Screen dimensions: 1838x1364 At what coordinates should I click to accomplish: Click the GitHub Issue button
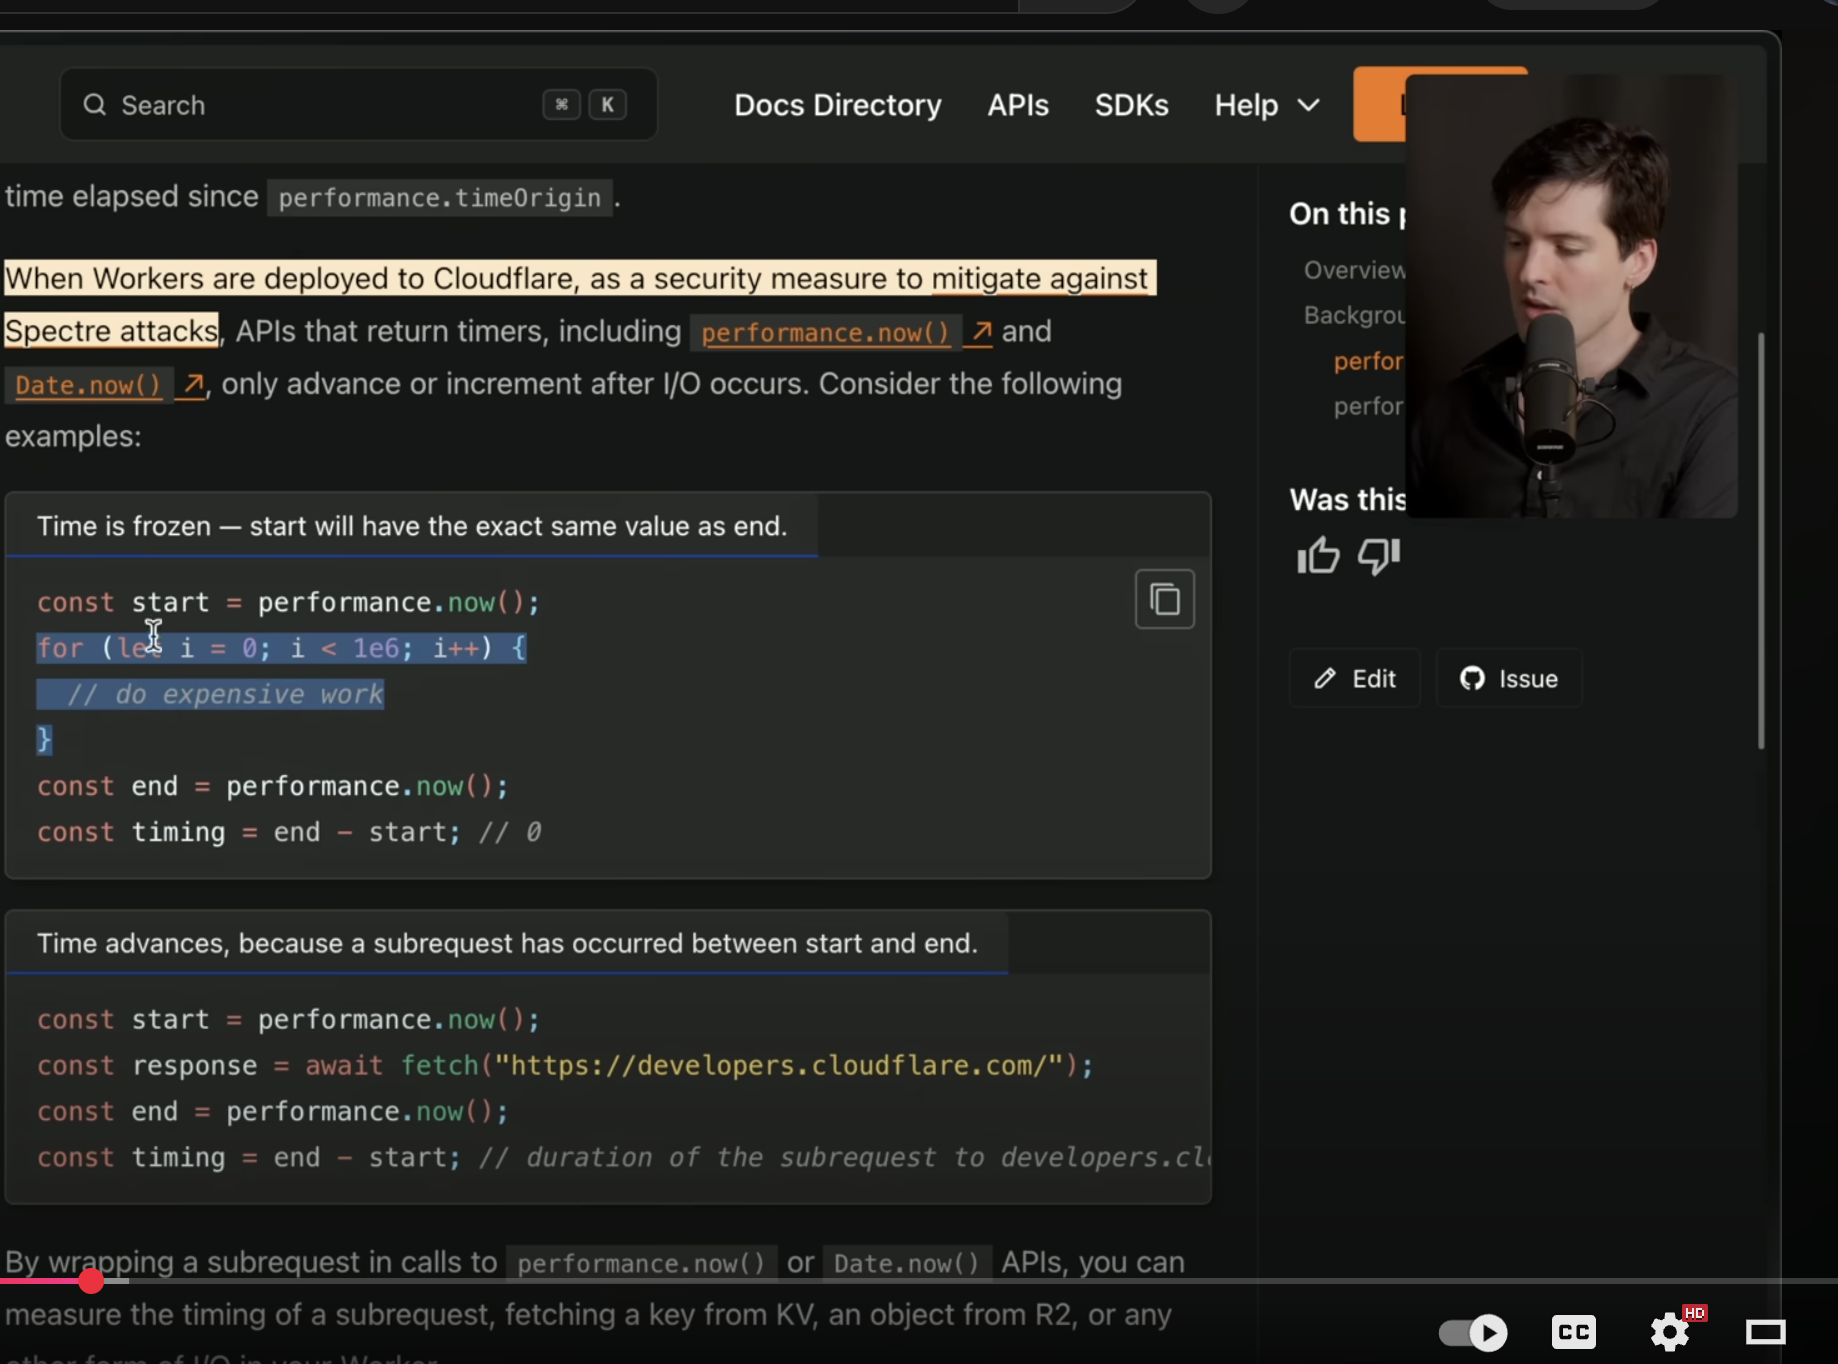pos(1509,679)
